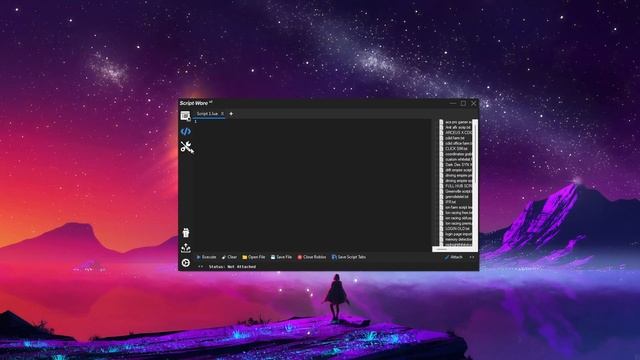Collapse the script list with right arrows
The image size is (640, 360).
click(472, 257)
